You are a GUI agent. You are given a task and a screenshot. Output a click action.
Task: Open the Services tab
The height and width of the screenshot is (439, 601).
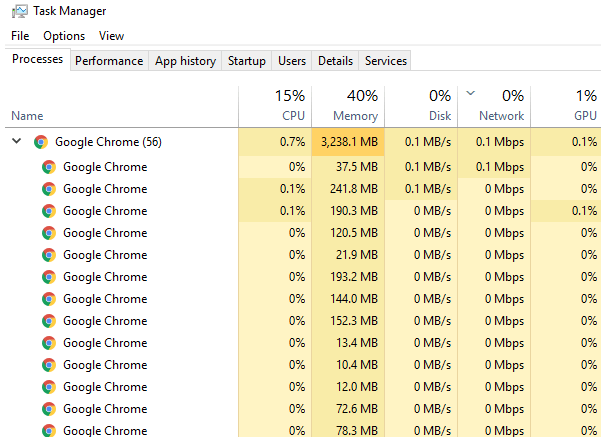click(x=385, y=61)
